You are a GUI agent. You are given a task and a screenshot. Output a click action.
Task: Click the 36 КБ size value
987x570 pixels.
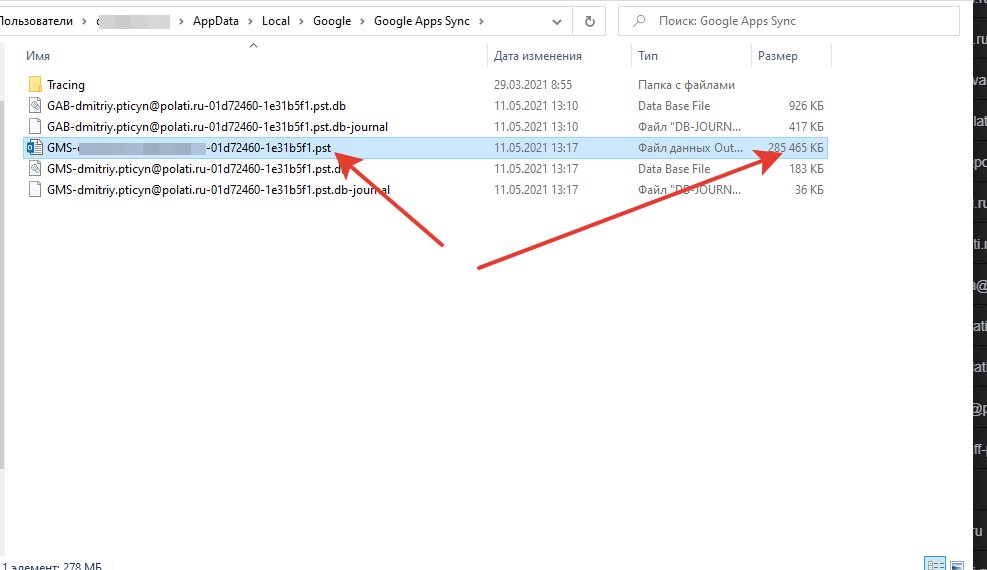pos(809,189)
